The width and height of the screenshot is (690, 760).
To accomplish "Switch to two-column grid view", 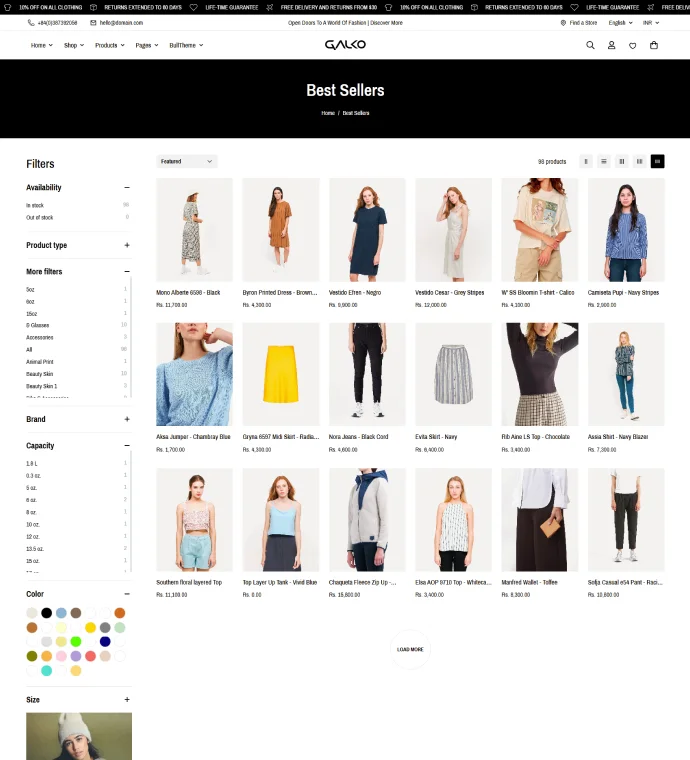I will point(622,161).
